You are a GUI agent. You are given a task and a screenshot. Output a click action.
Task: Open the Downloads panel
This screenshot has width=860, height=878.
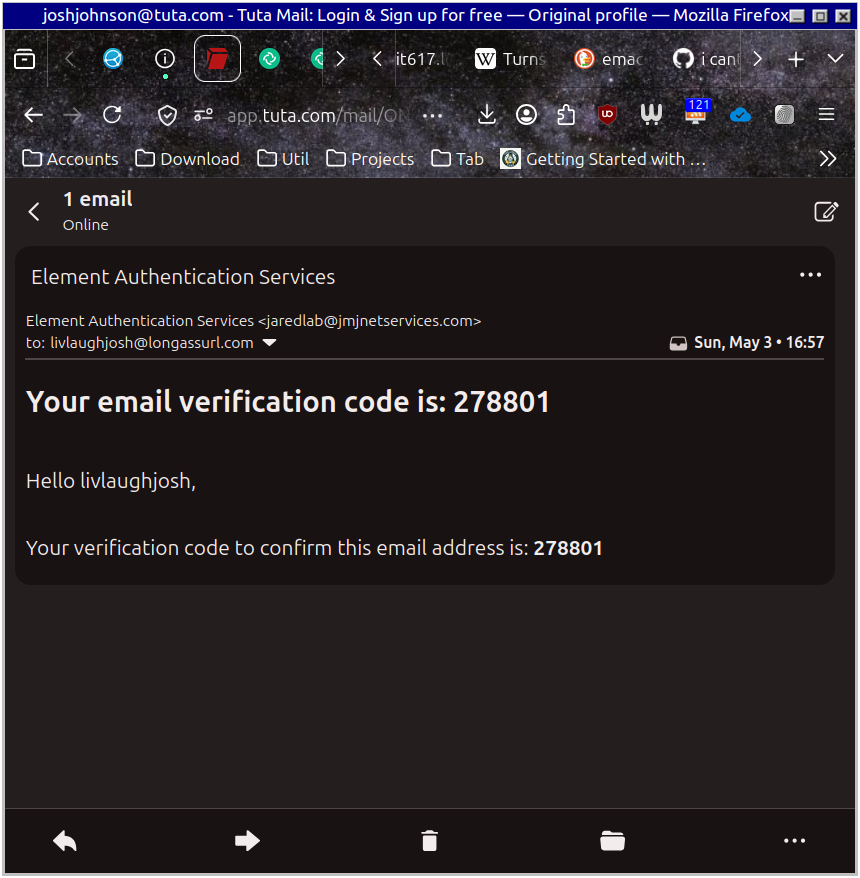tap(487, 115)
